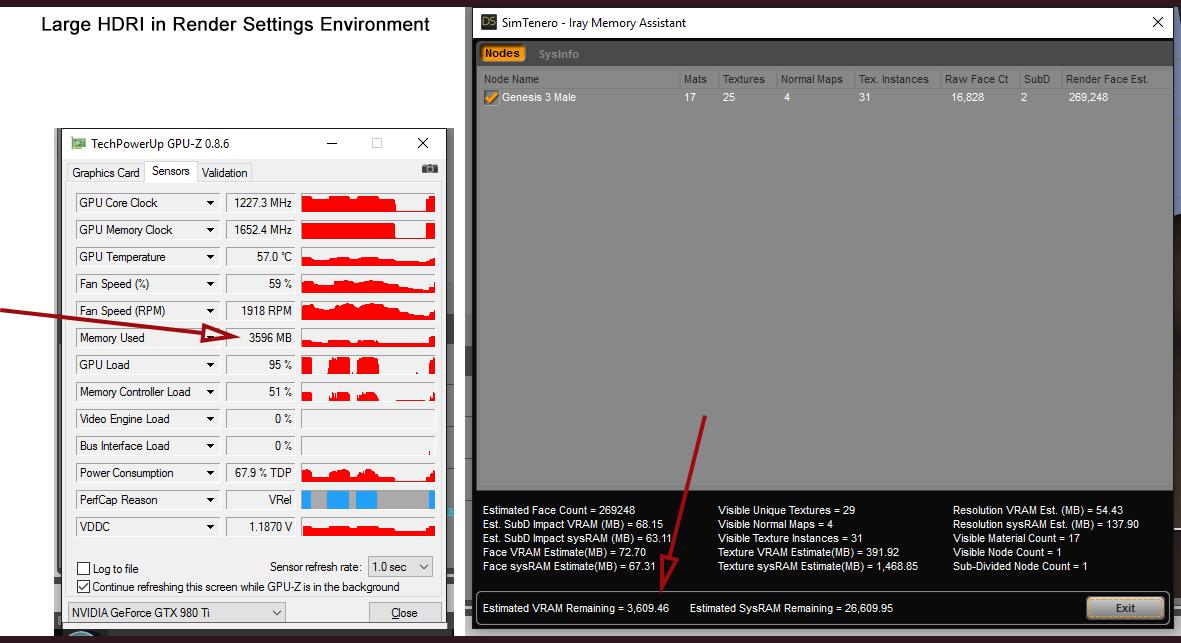Viewport: 1181px width, 643px height.
Task: Select the Nodes tab in SimTenero
Action: [x=502, y=53]
